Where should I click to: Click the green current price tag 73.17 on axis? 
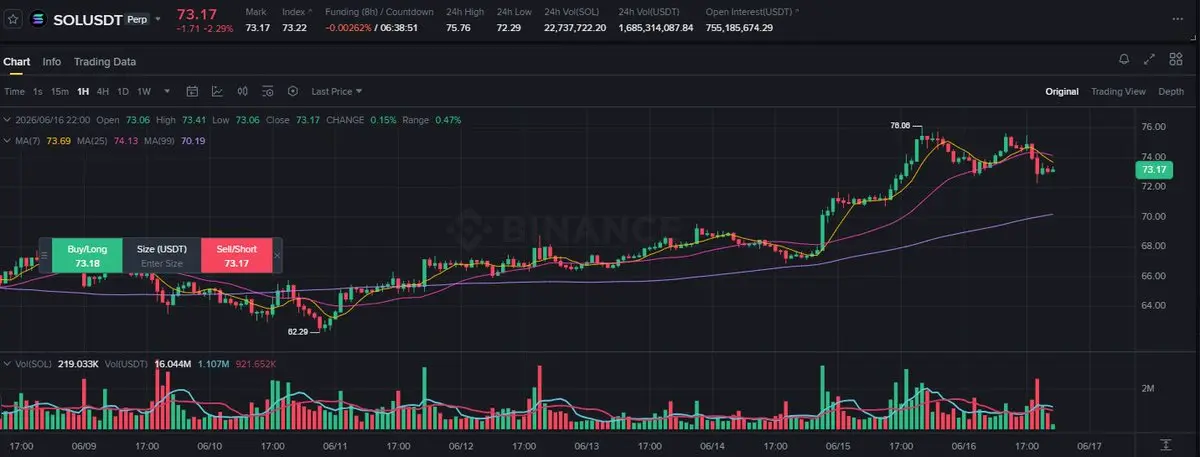click(1154, 171)
